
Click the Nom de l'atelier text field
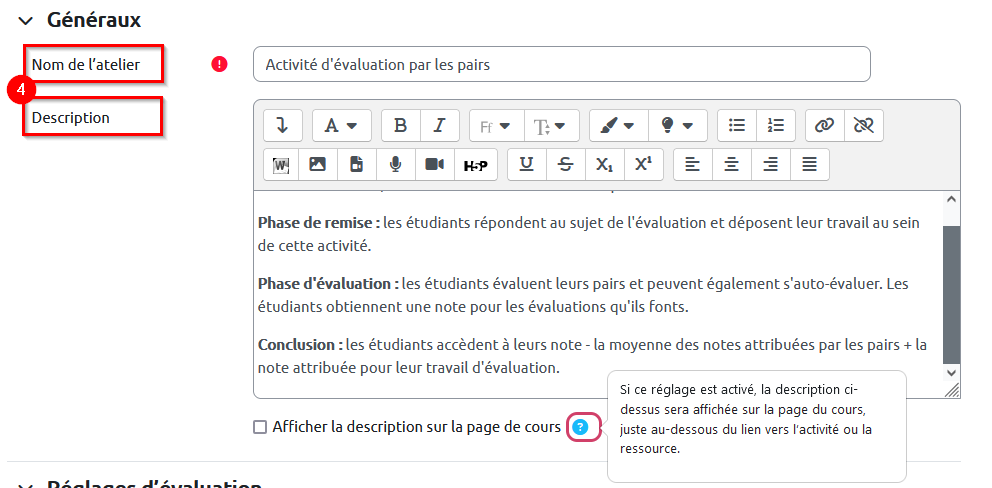click(561, 64)
